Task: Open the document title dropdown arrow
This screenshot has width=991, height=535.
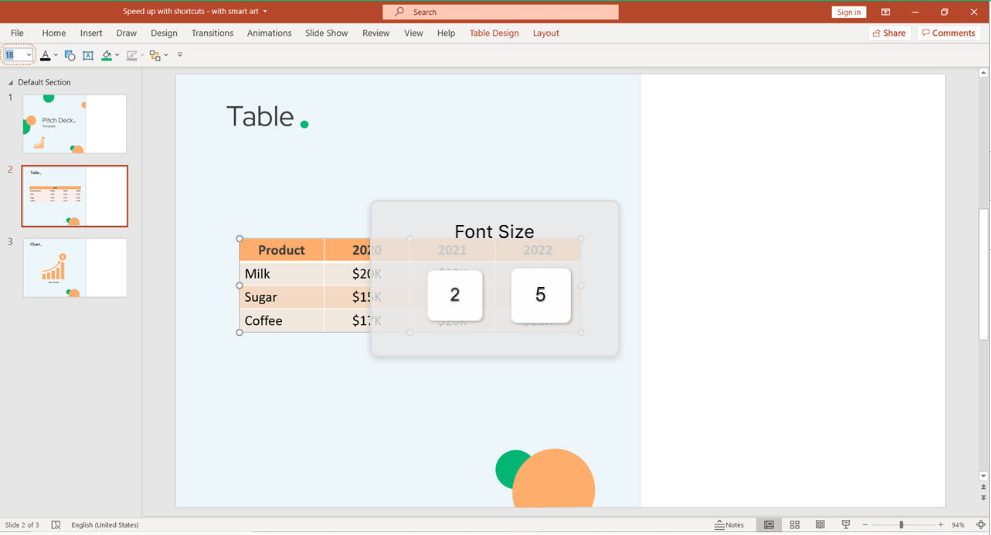Action: 265,11
